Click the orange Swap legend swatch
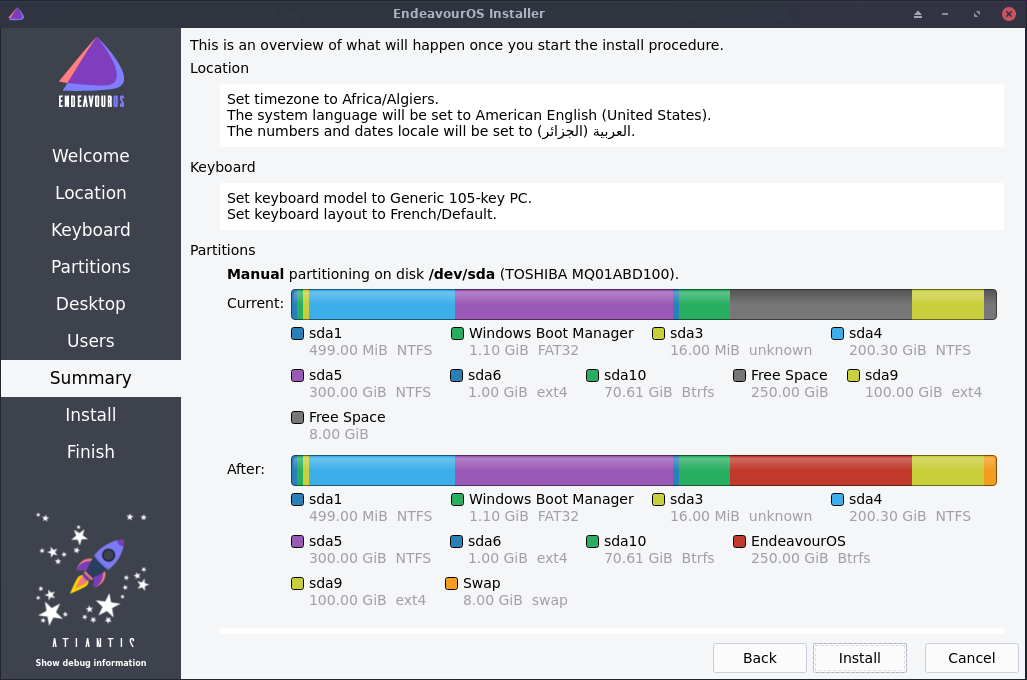 [x=451, y=583]
